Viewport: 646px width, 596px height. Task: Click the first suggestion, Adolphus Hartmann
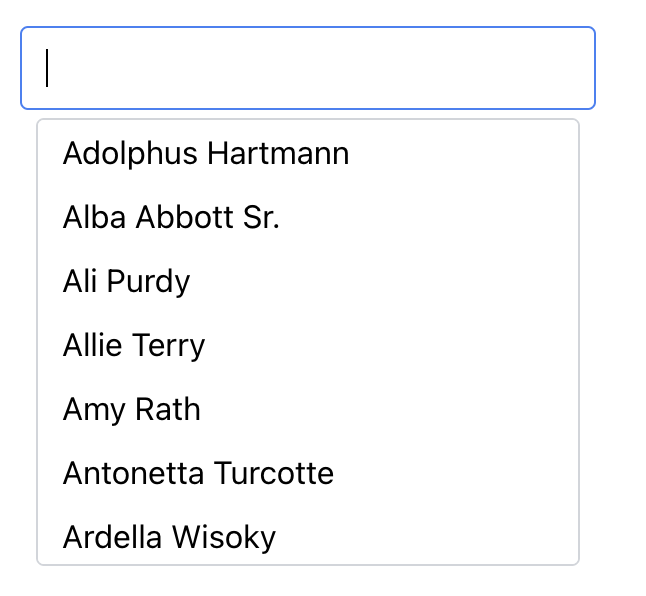pyautogui.click(x=206, y=154)
